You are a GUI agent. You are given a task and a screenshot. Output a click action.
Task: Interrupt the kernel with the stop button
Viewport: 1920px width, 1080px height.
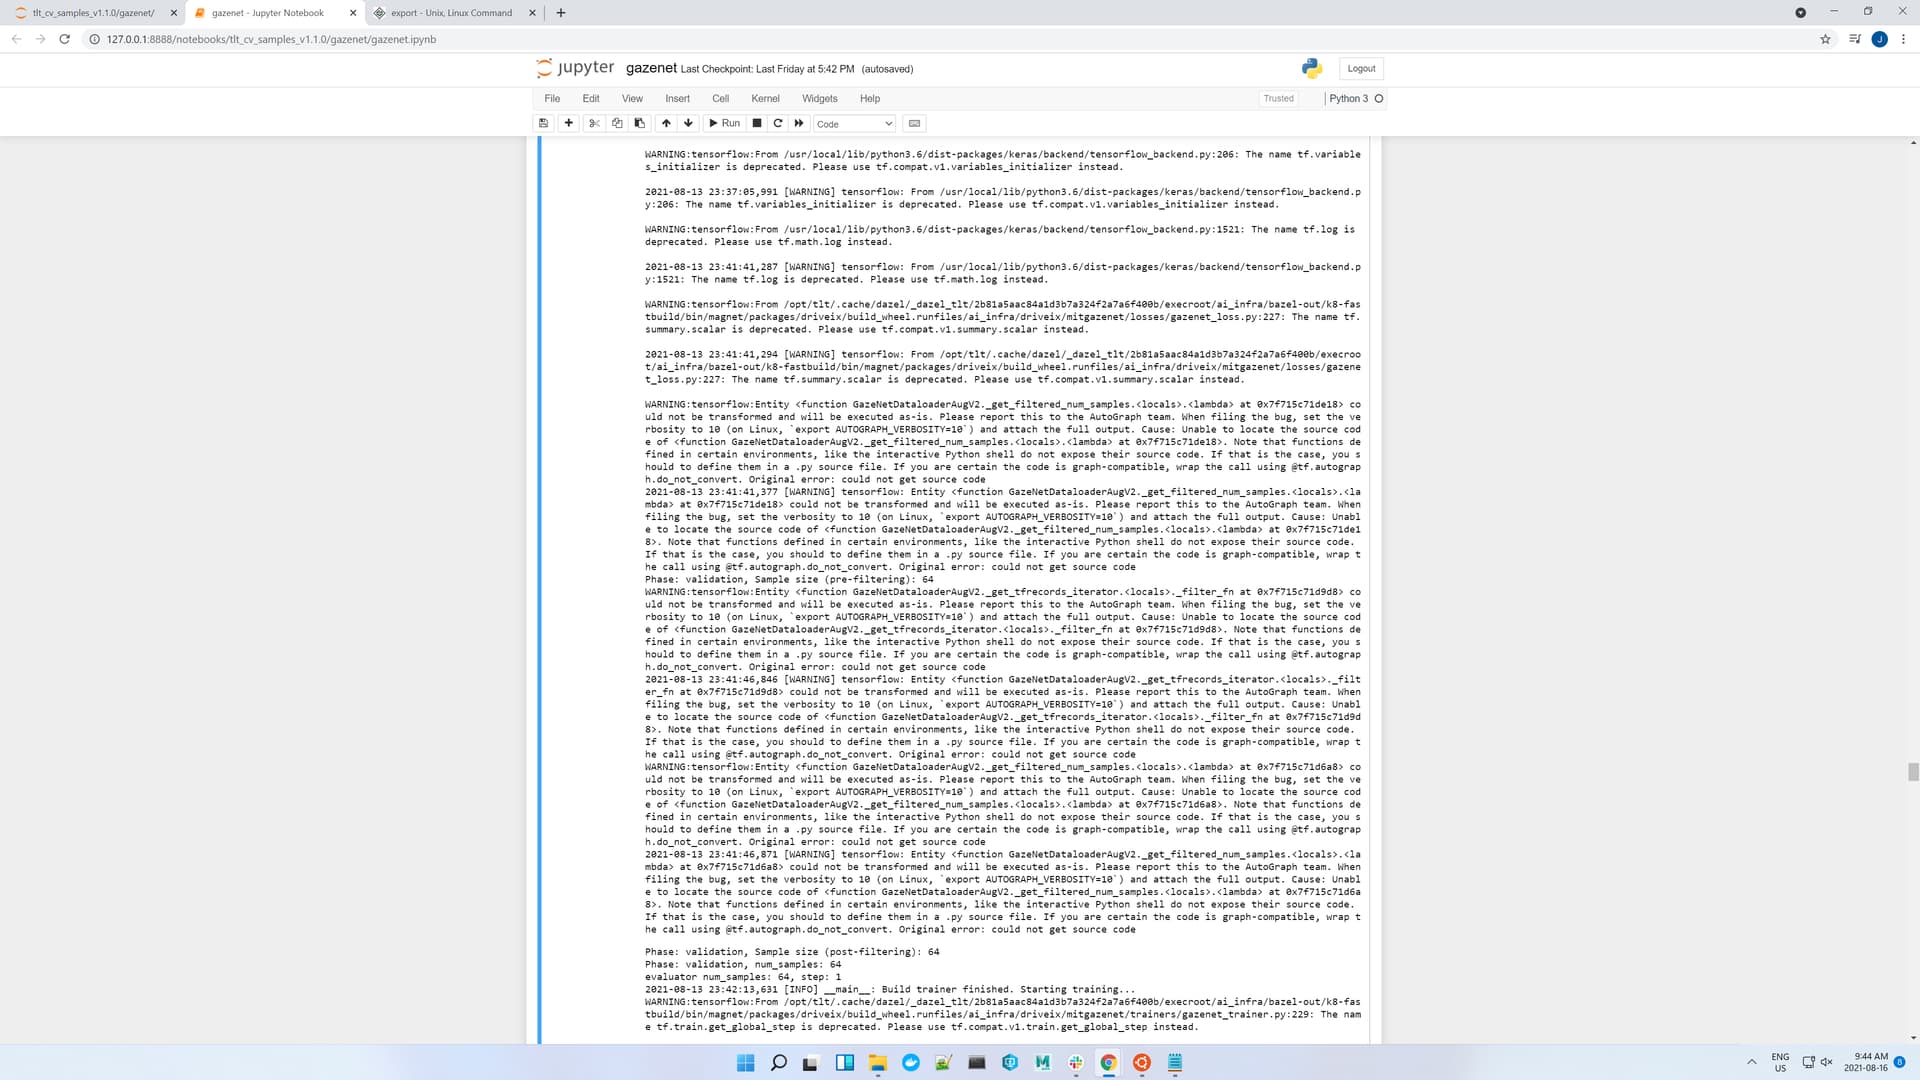pos(757,123)
